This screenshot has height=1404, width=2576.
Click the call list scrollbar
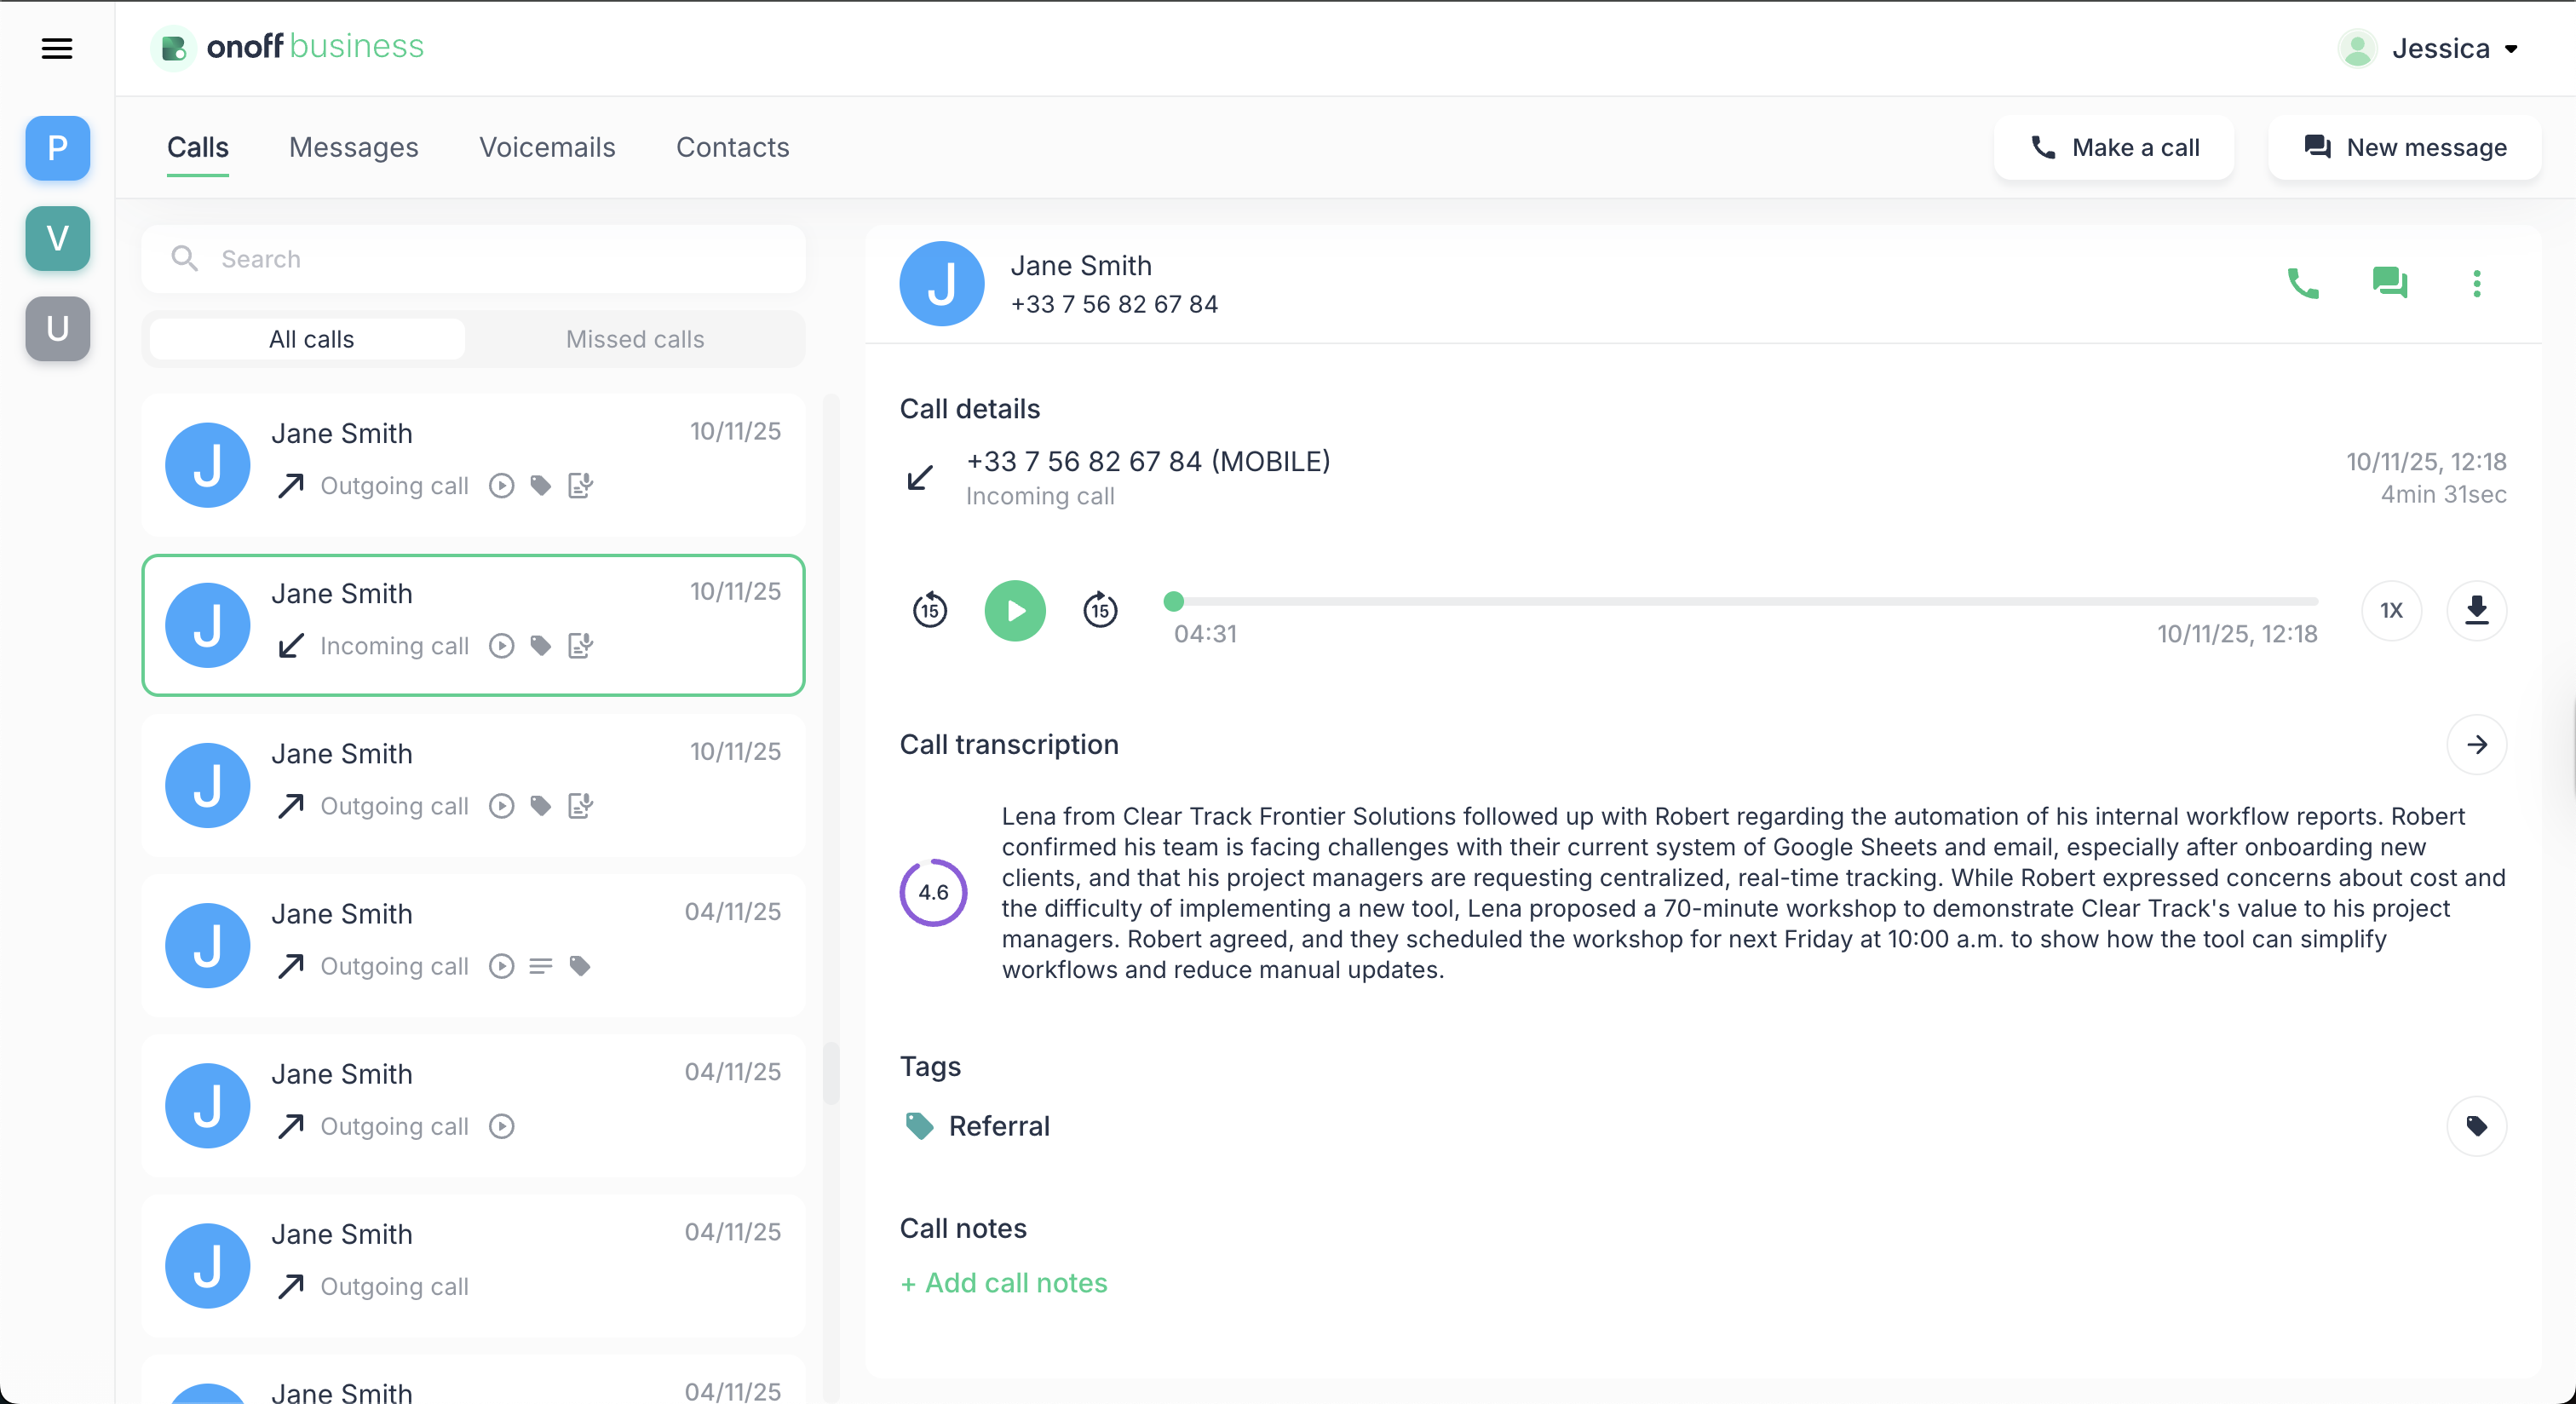tap(831, 1074)
